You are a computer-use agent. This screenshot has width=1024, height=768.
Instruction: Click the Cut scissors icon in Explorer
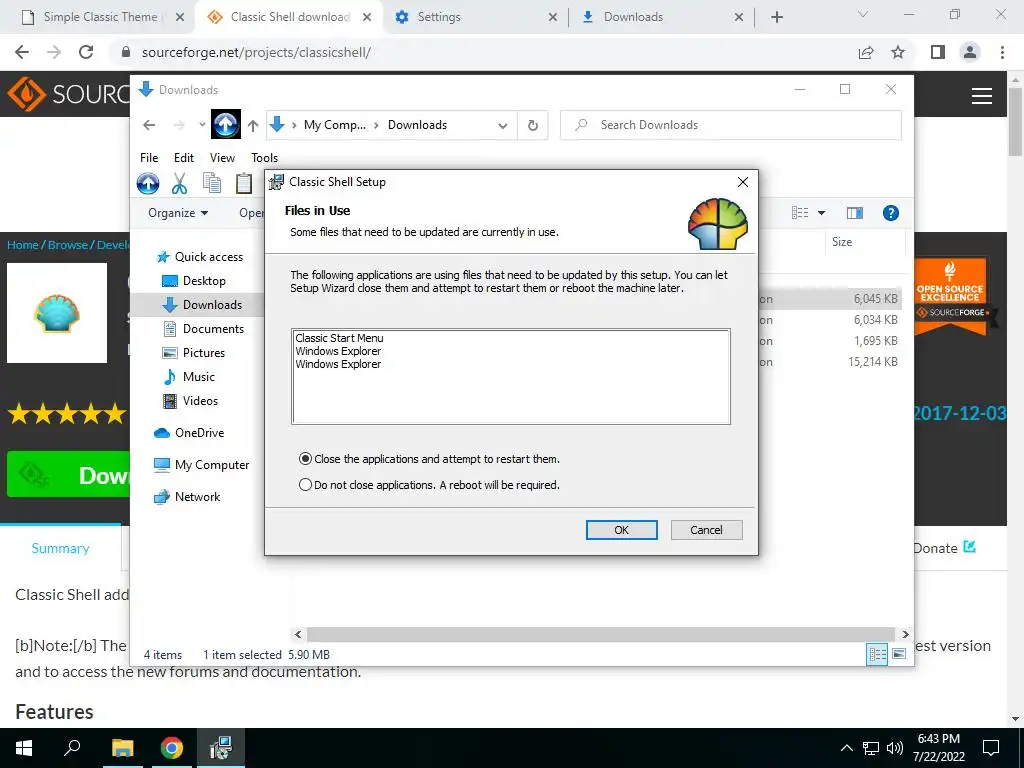pos(180,184)
